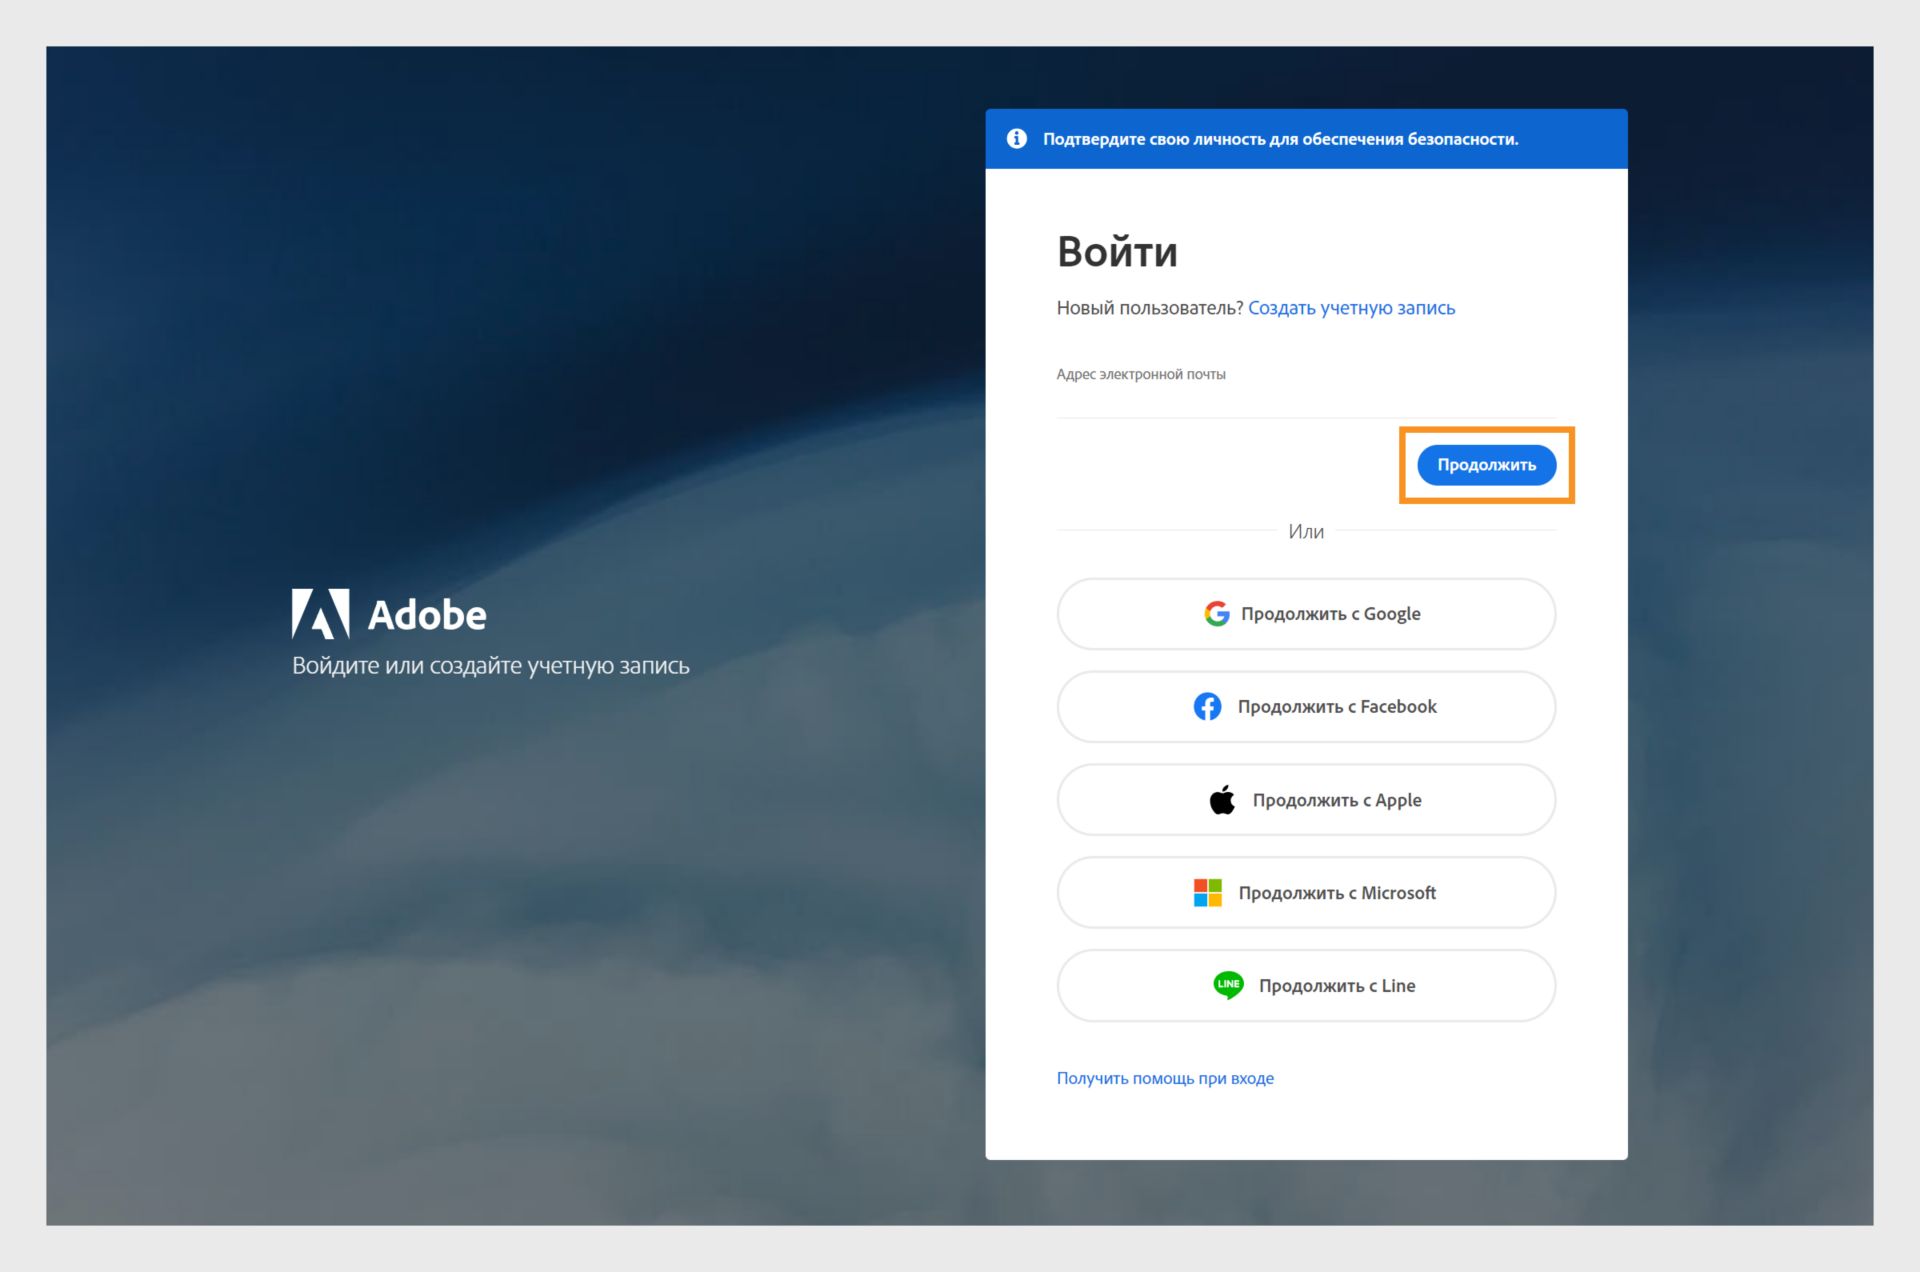Open Получить помощь при входе link
This screenshot has height=1272, width=1920.
pos(1165,1078)
